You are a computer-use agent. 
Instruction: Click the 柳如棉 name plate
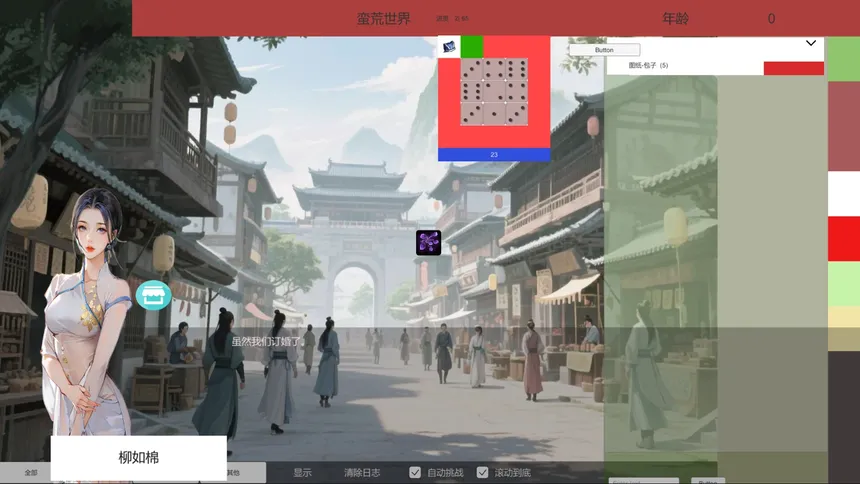coord(139,458)
